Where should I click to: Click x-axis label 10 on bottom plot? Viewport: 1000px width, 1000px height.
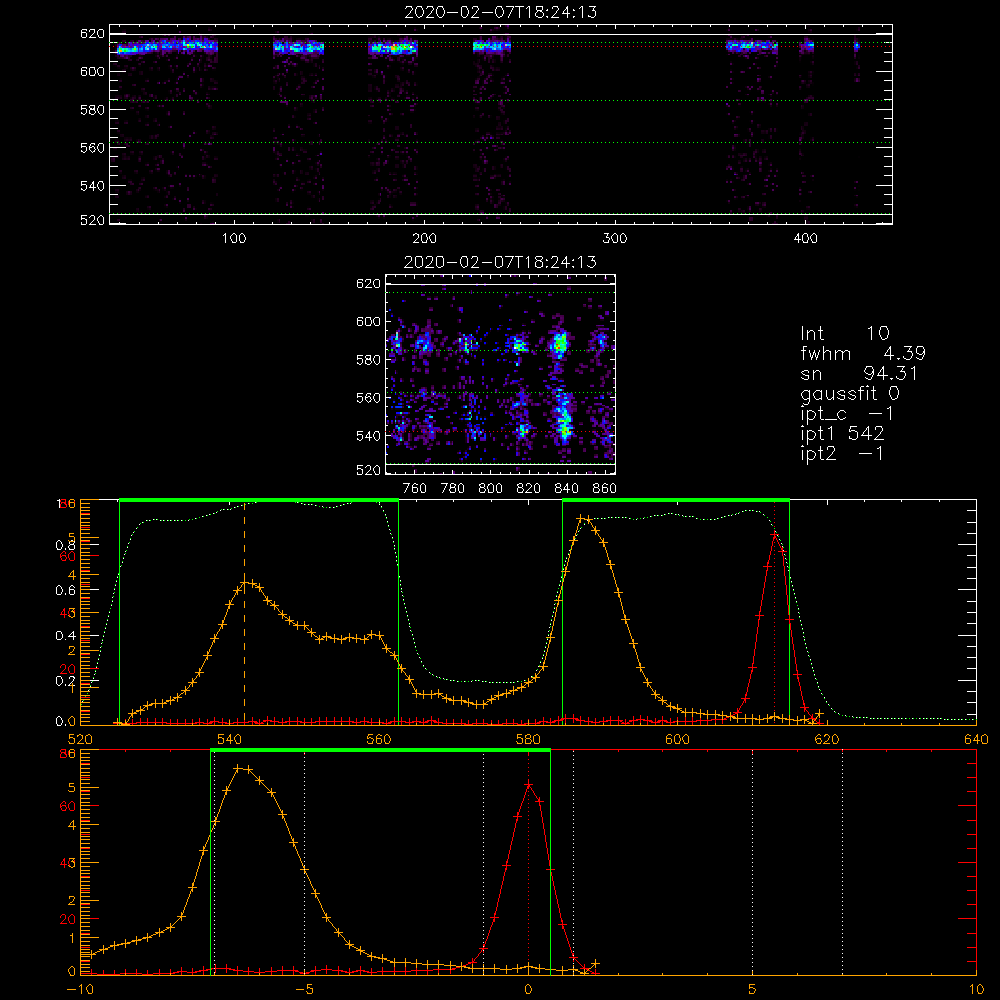(976, 990)
